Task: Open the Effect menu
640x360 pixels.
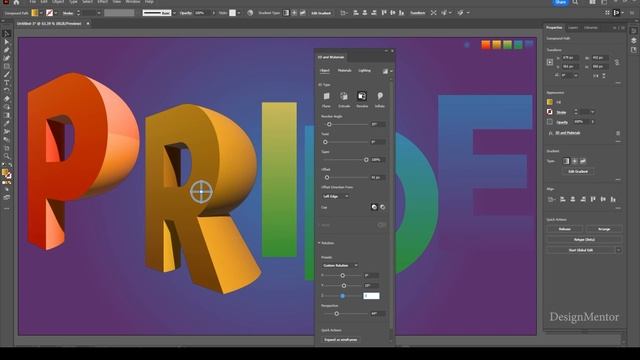Action: [x=102, y=2]
